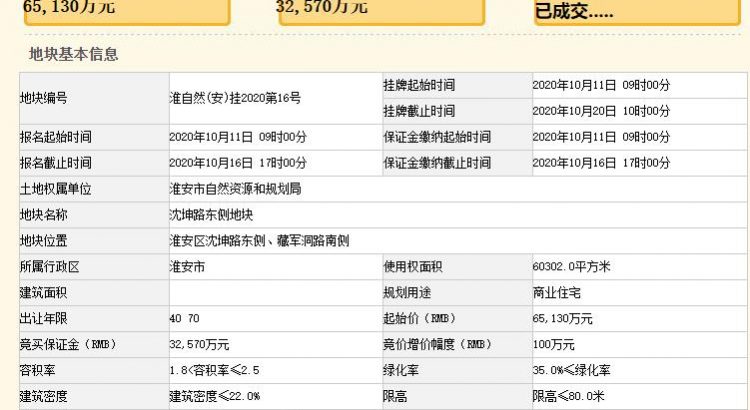Select the 地块基本信息 section heading
The width and height of the screenshot is (750, 410).
point(73,53)
